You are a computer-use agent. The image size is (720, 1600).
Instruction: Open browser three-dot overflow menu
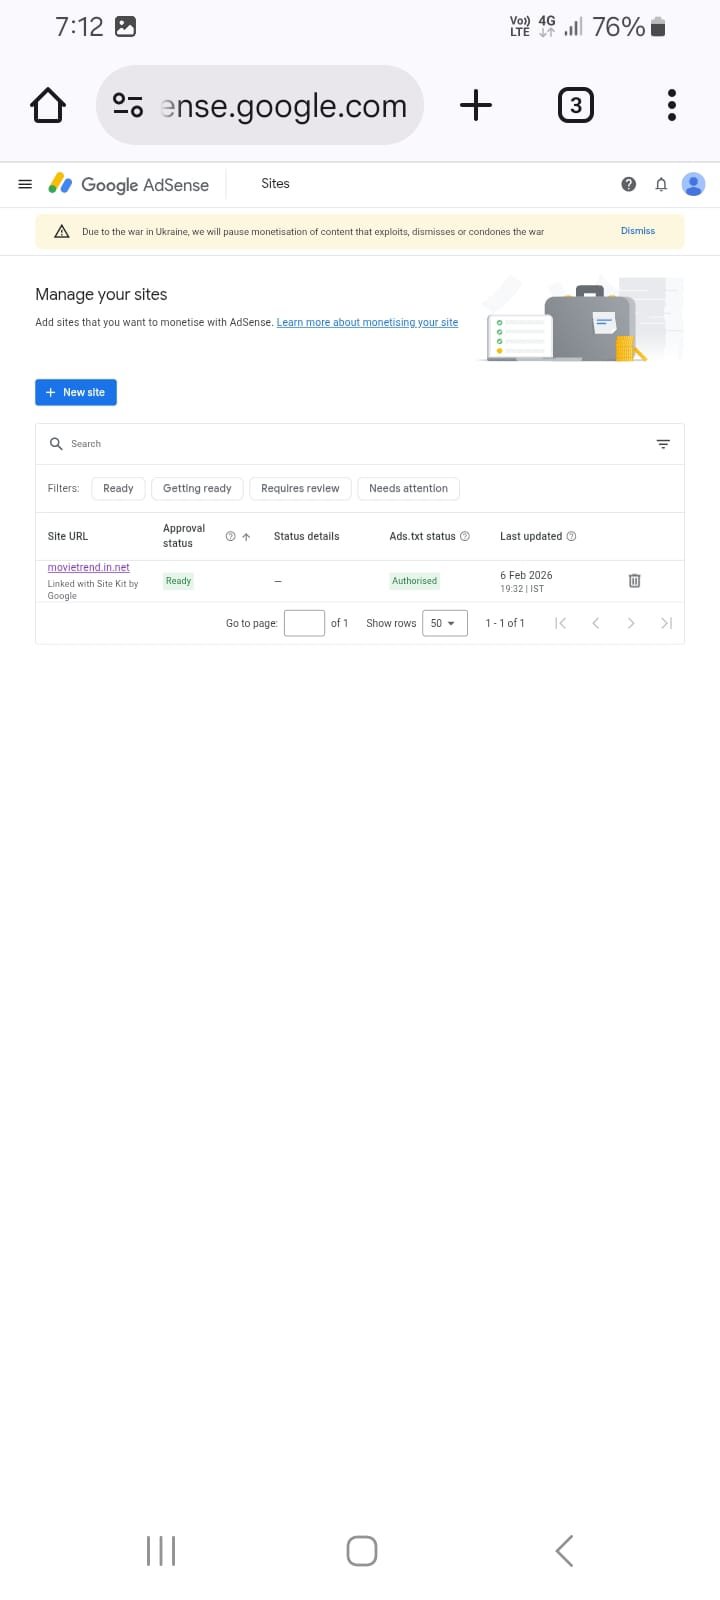click(671, 105)
